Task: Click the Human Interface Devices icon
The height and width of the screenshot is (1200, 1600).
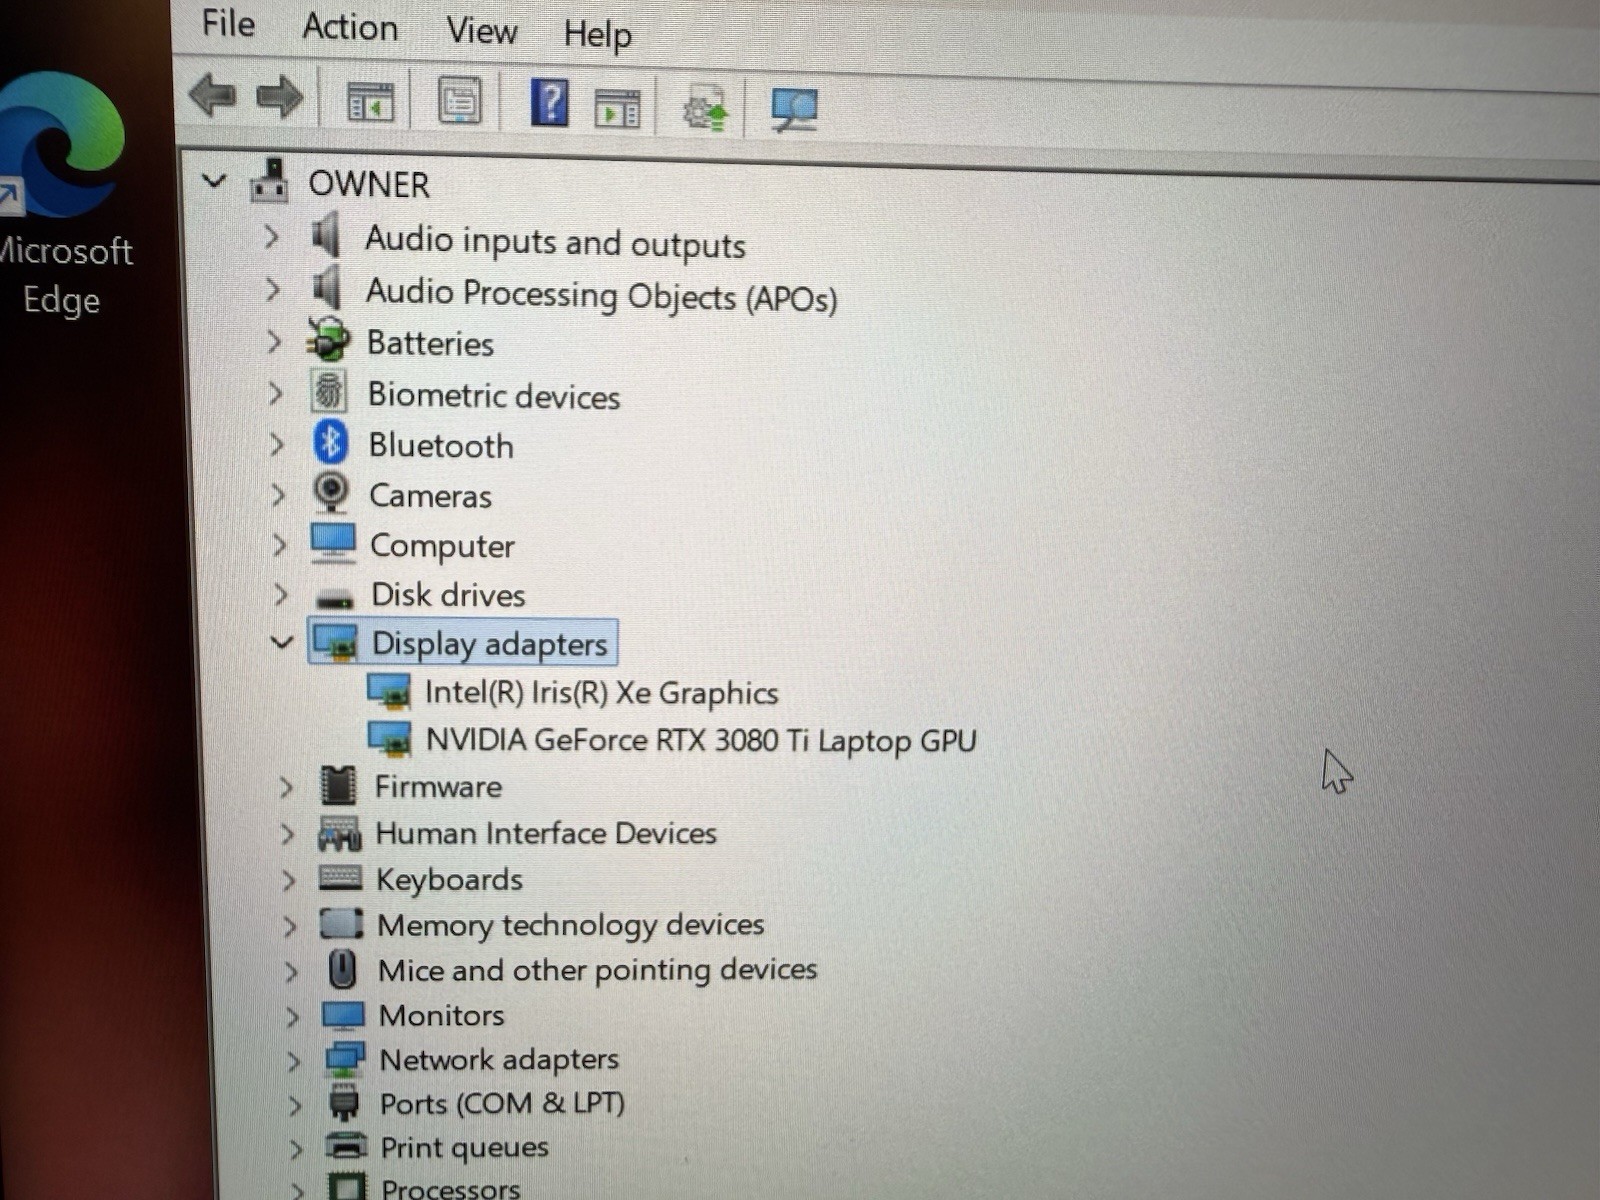Action: 340,833
